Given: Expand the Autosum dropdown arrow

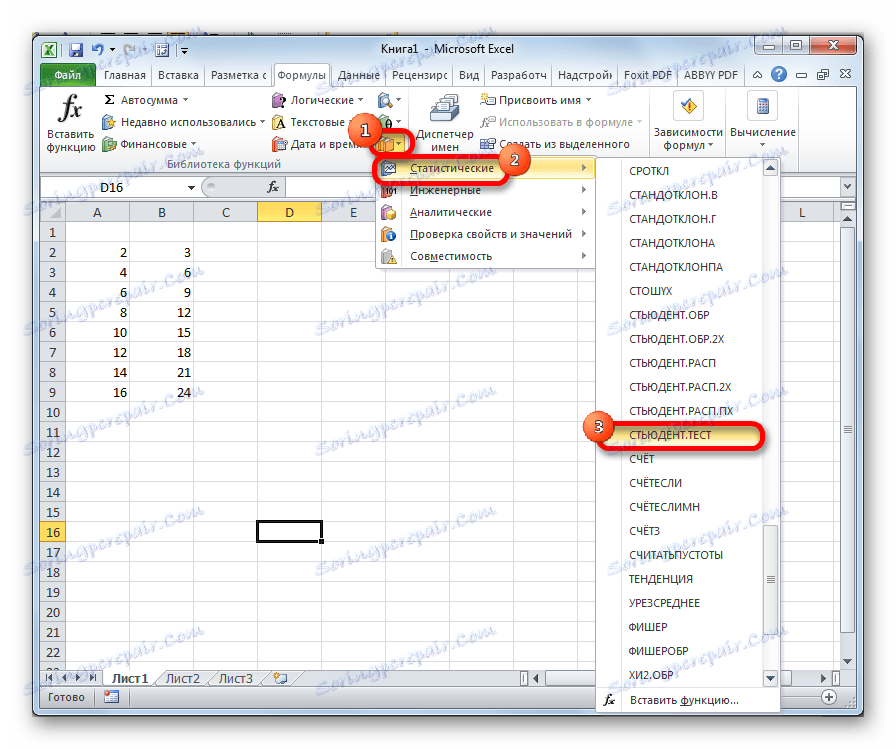Looking at the screenshot, I should pyautogui.click(x=185, y=100).
